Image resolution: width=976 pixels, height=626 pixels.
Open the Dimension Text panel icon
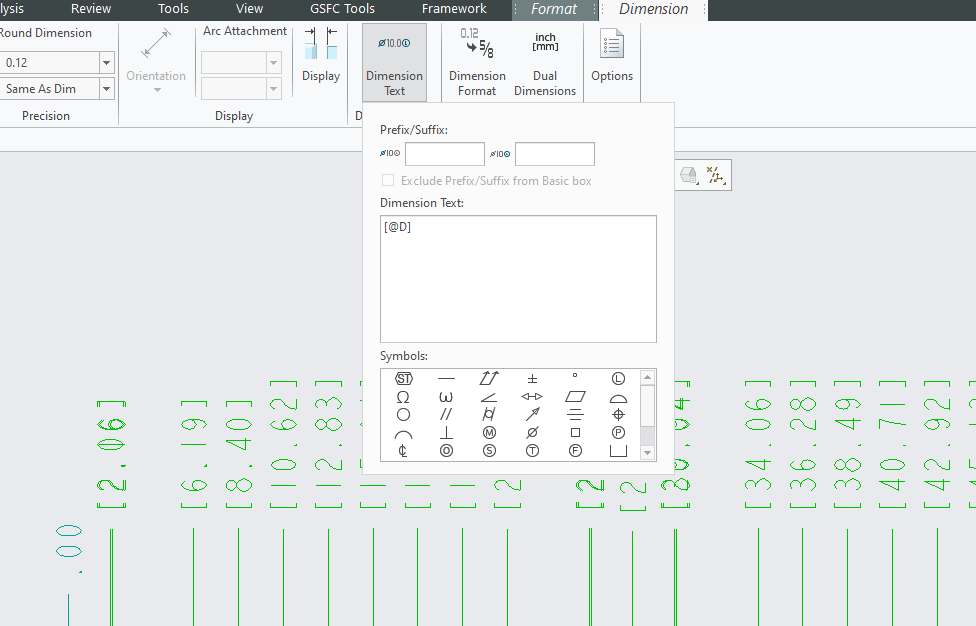point(394,45)
